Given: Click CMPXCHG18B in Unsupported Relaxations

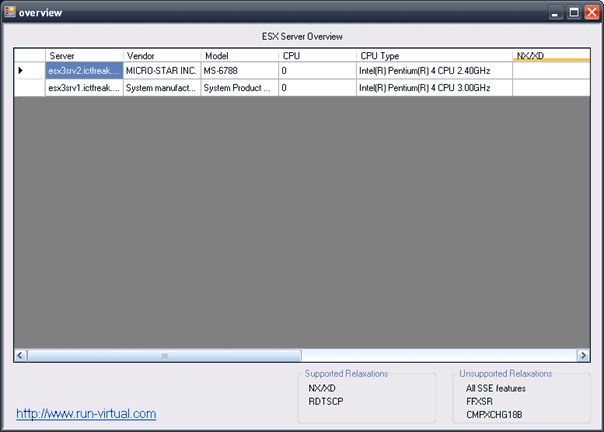Looking at the screenshot, I should [494, 414].
